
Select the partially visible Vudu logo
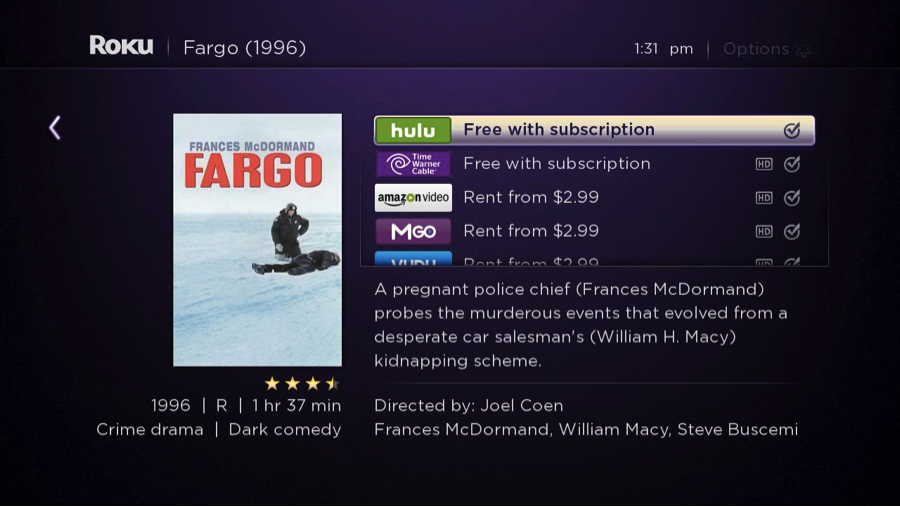coord(413,258)
